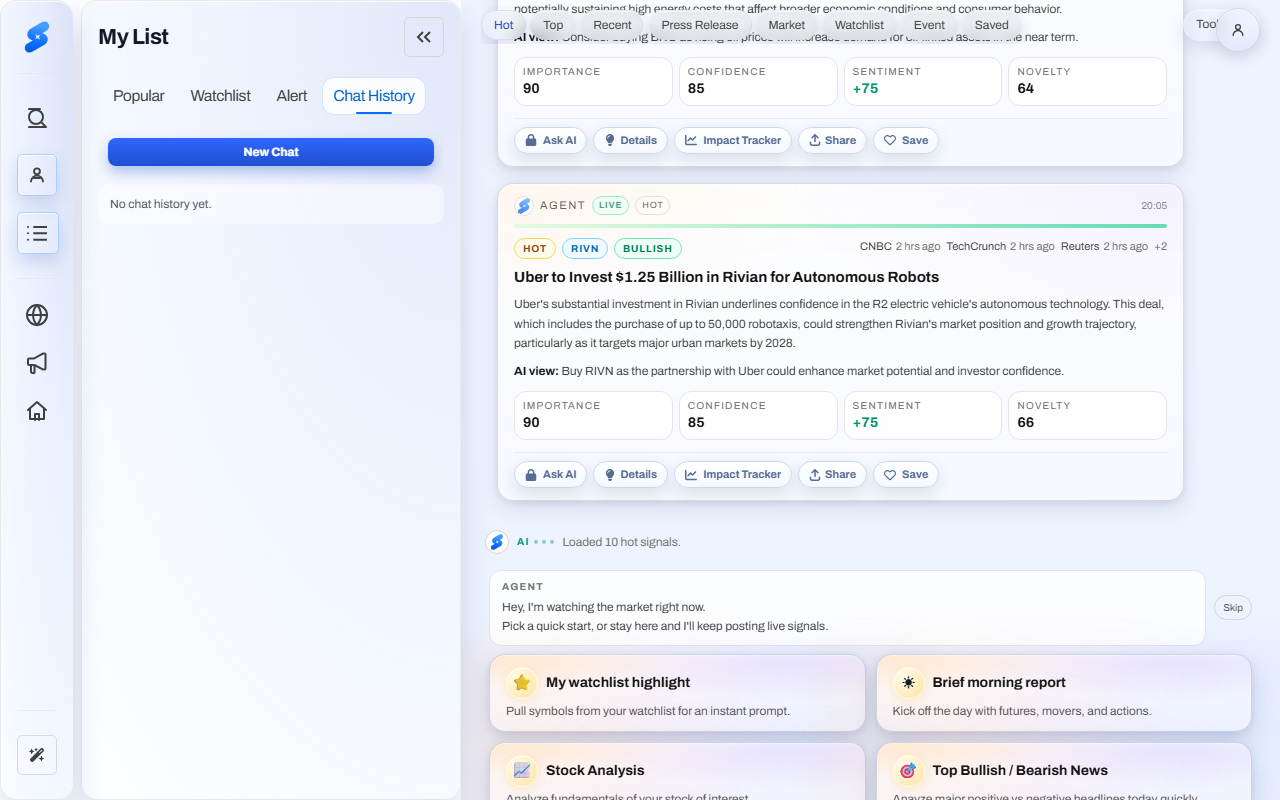Click the Importance 90 box on Rivian card
This screenshot has width=1280, height=800.
click(x=593, y=415)
